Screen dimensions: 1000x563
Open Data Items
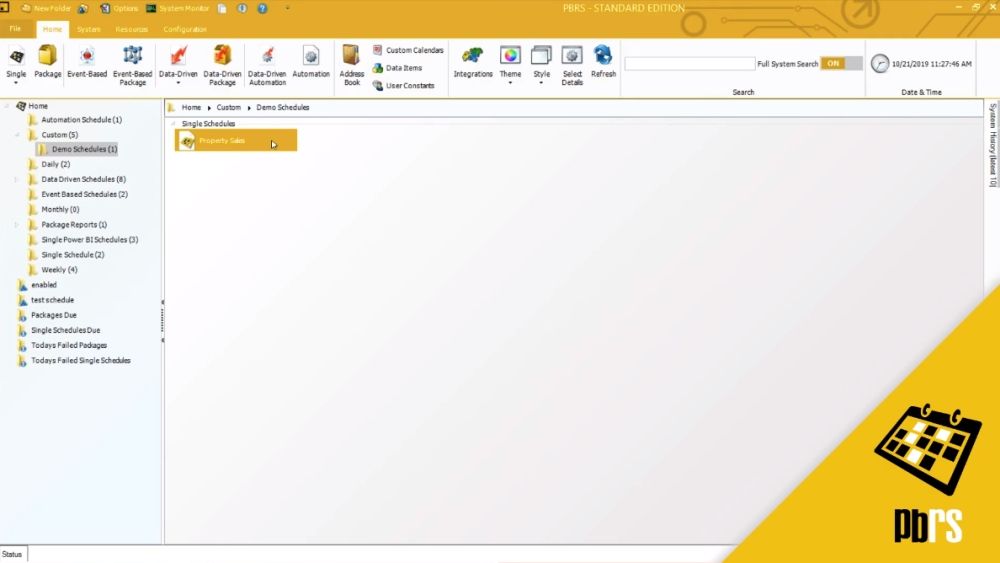[x=397, y=68]
